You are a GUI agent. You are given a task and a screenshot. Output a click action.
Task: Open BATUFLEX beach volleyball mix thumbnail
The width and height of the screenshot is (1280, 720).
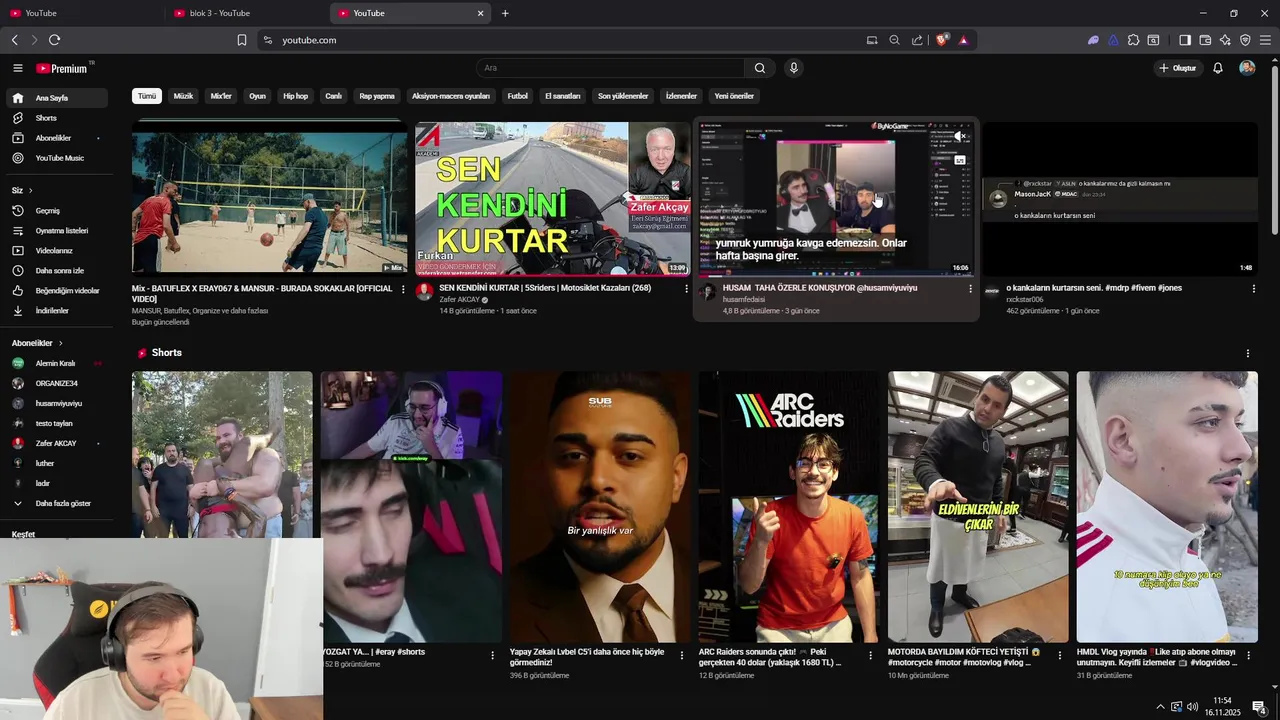click(270, 198)
